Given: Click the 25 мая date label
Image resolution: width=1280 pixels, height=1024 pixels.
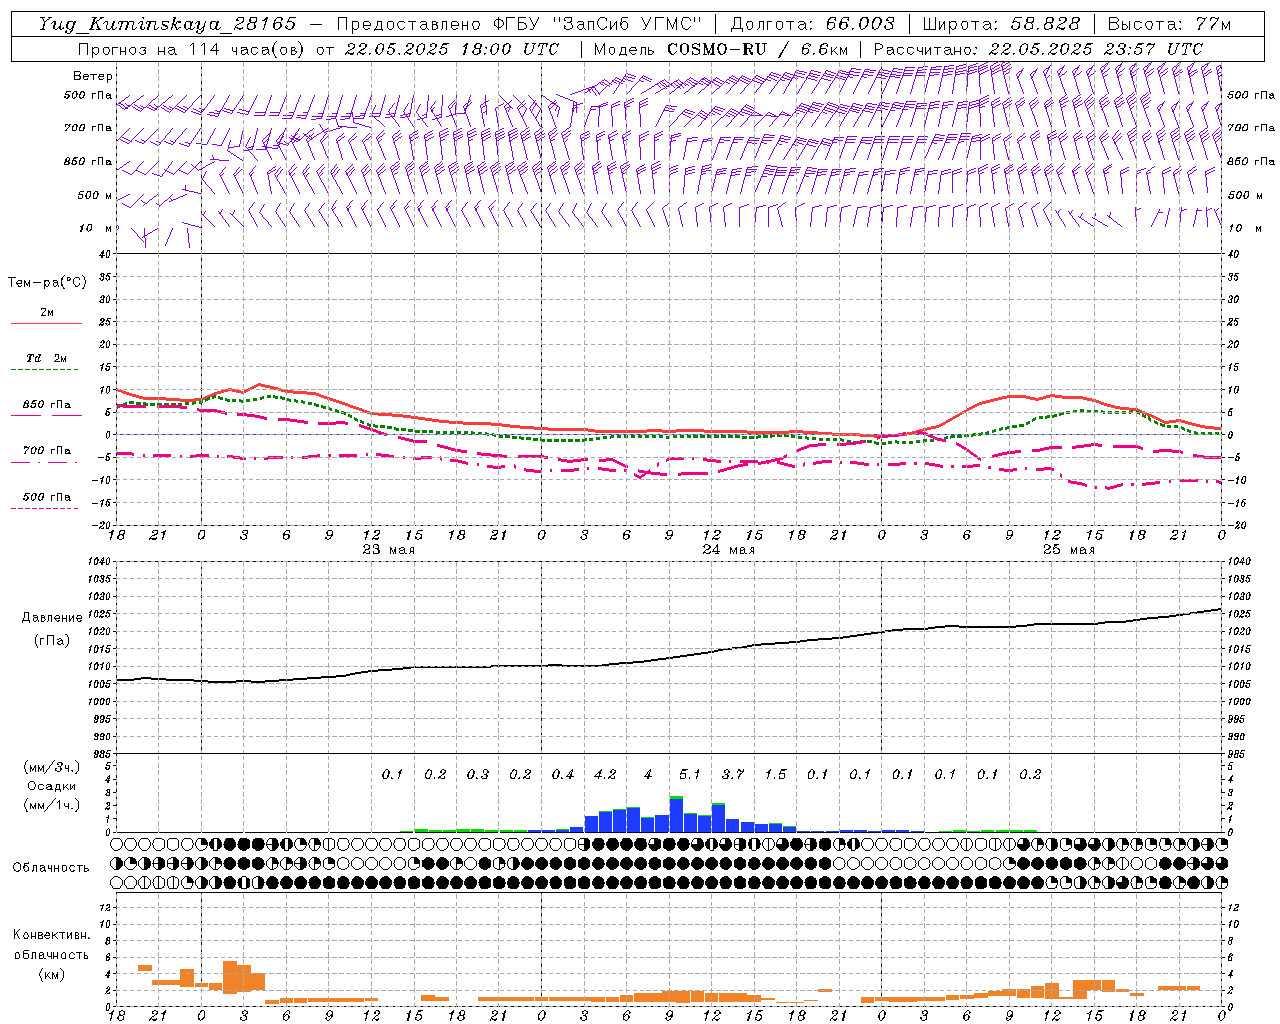Looking at the screenshot, I should [x=1068, y=550].
